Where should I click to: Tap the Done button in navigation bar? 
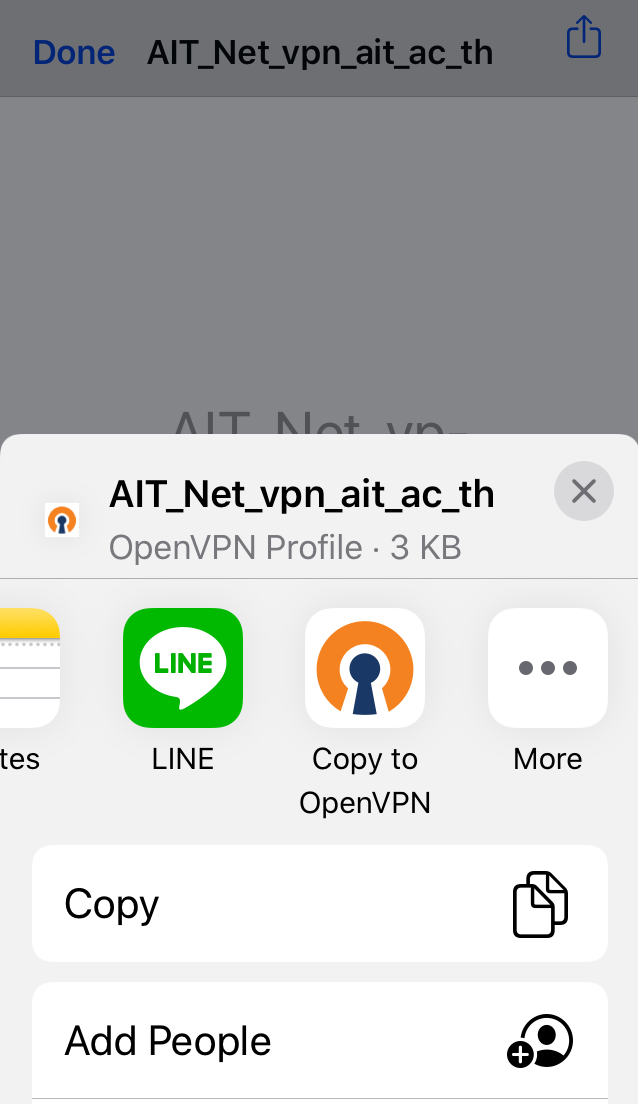(x=74, y=53)
